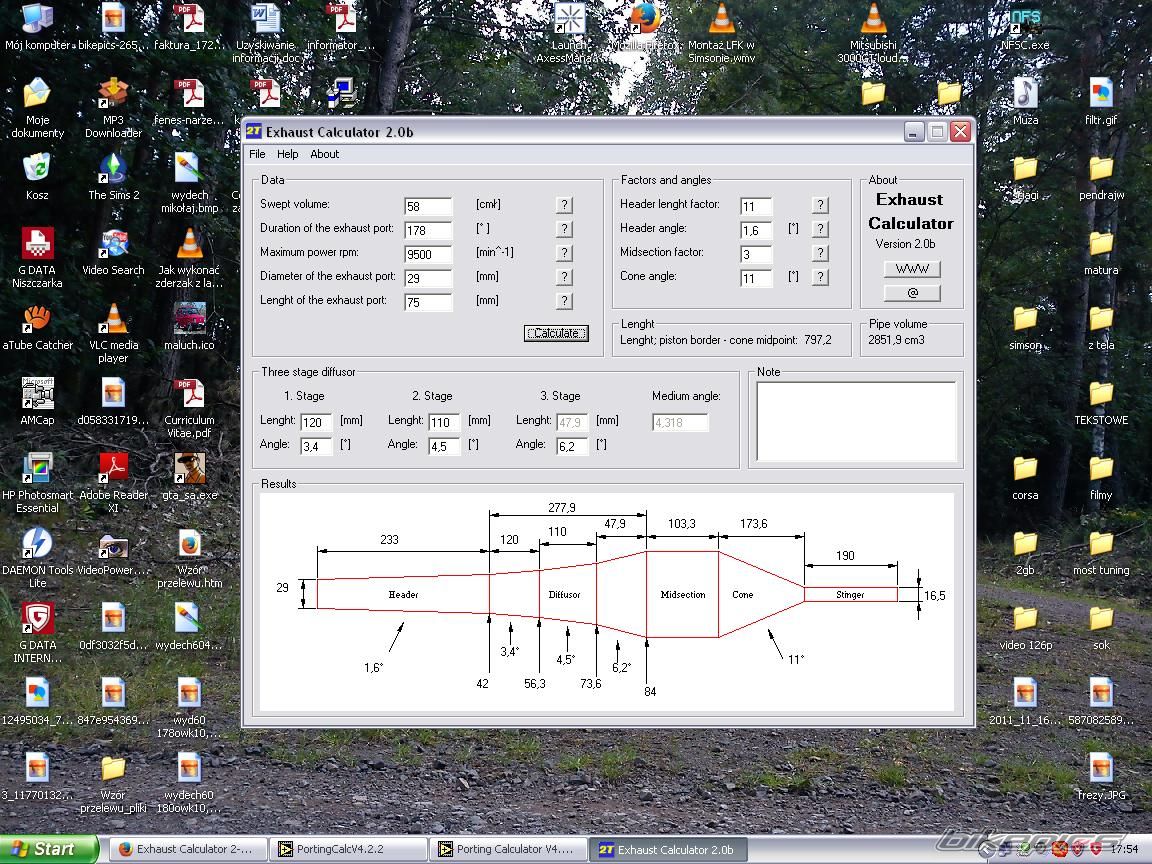Click Exhaust Calculator 2.0b taskbar button
This screenshot has height=864, width=1152.
[669, 849]
